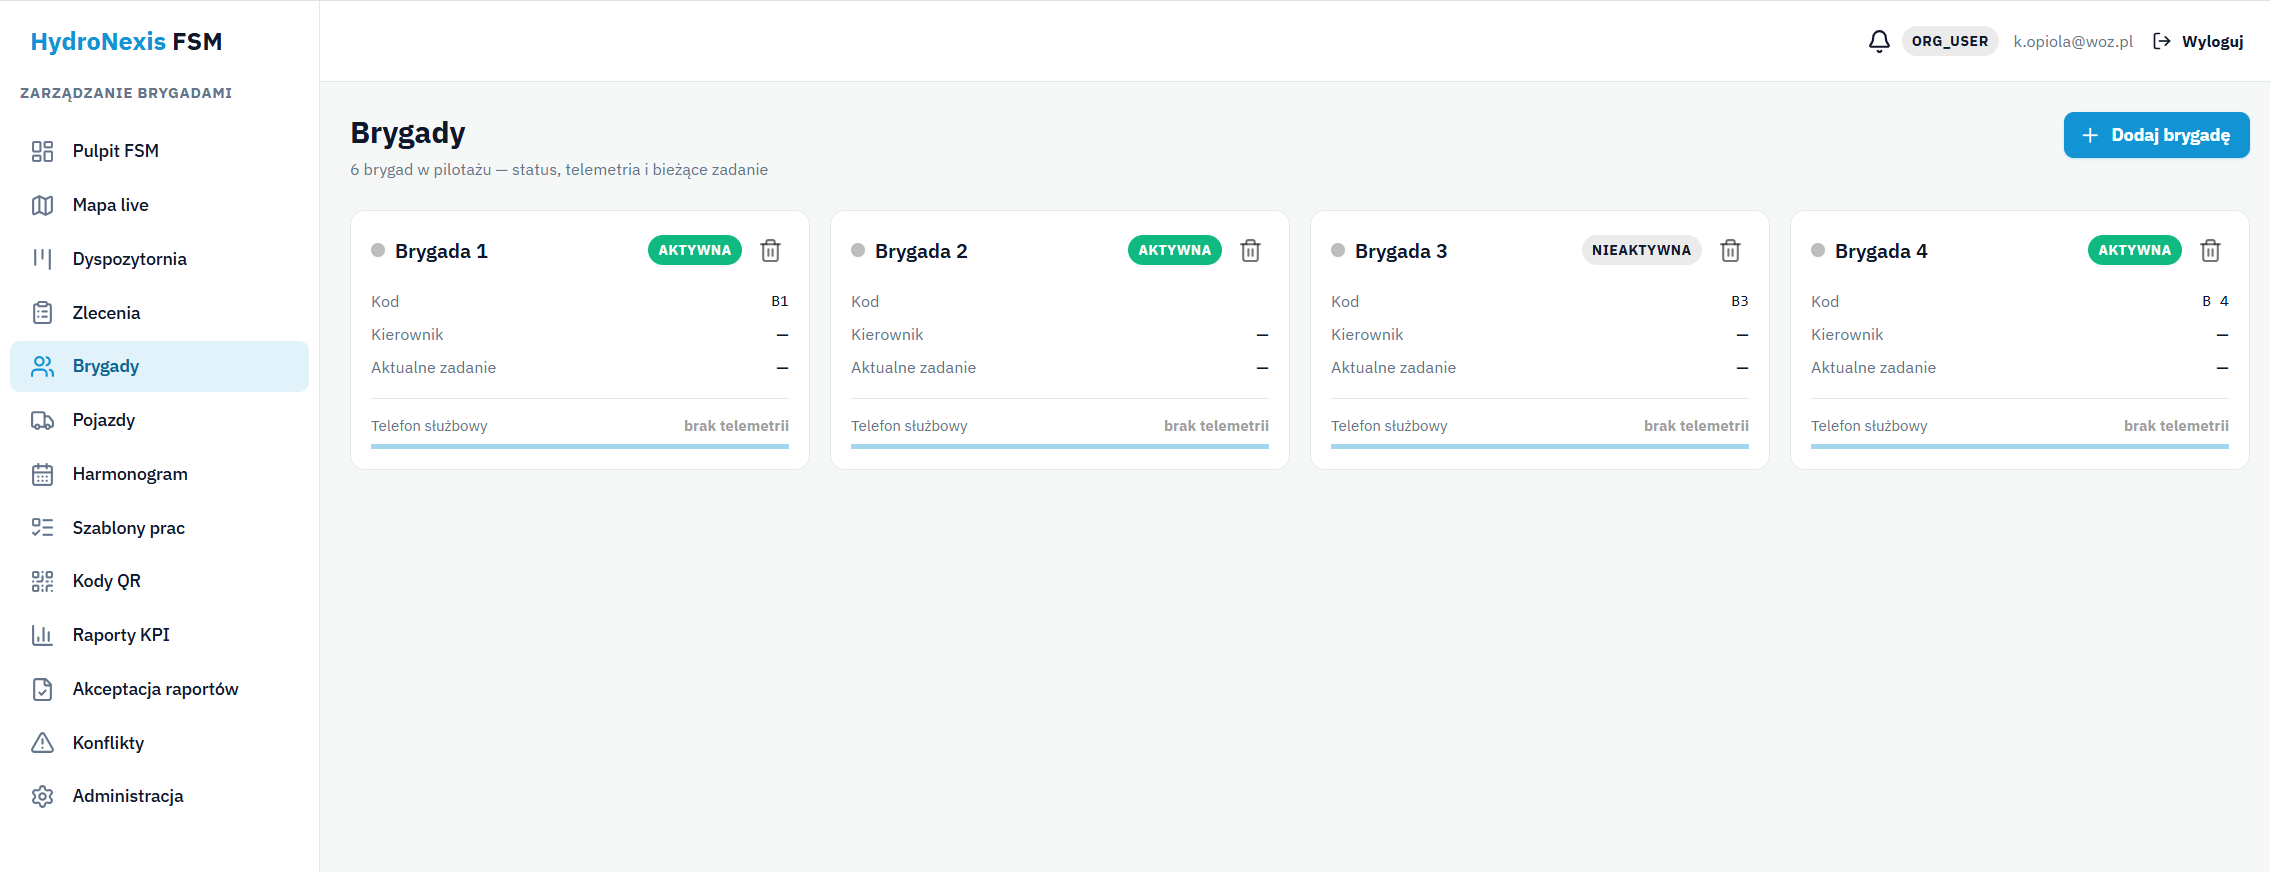Click code value B3
The image size is (2270, 872).
pos(1740,301)
